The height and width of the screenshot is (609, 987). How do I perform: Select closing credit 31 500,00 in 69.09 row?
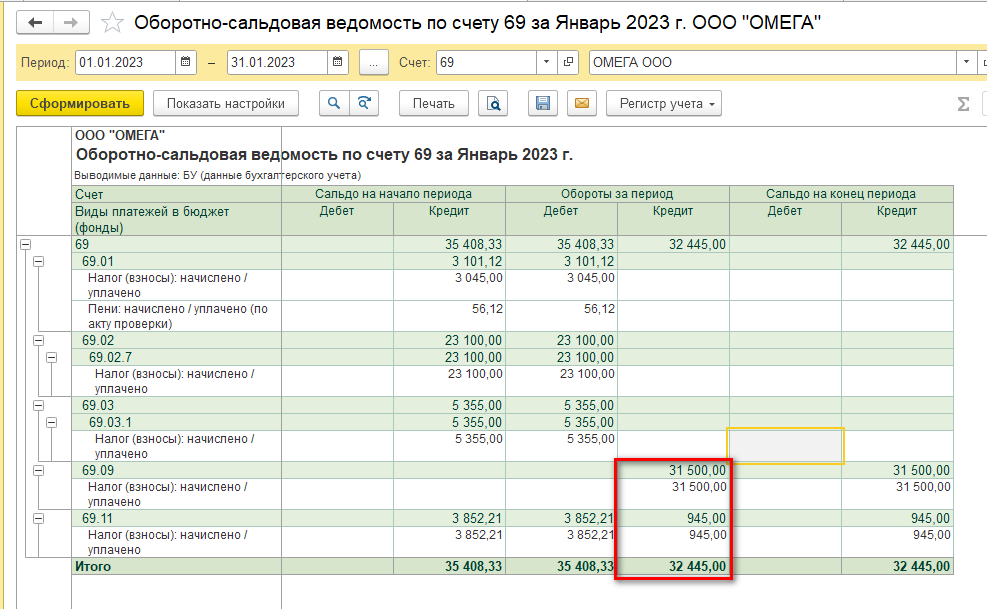tap(898, 470)
